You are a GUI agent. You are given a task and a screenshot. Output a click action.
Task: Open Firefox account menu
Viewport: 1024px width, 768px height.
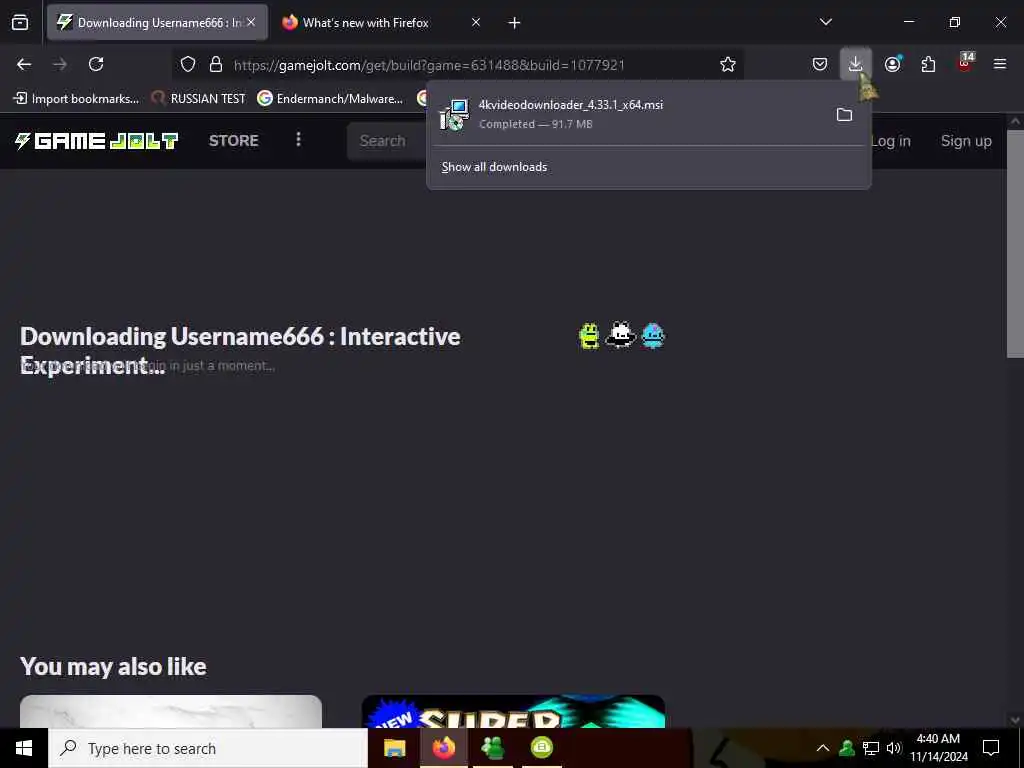pyautogui.click(x=893, y=64)
